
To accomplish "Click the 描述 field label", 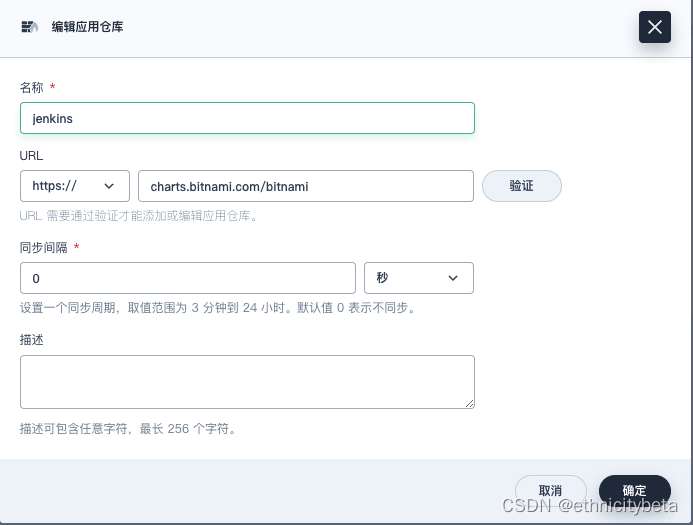I will pos(32,340).
